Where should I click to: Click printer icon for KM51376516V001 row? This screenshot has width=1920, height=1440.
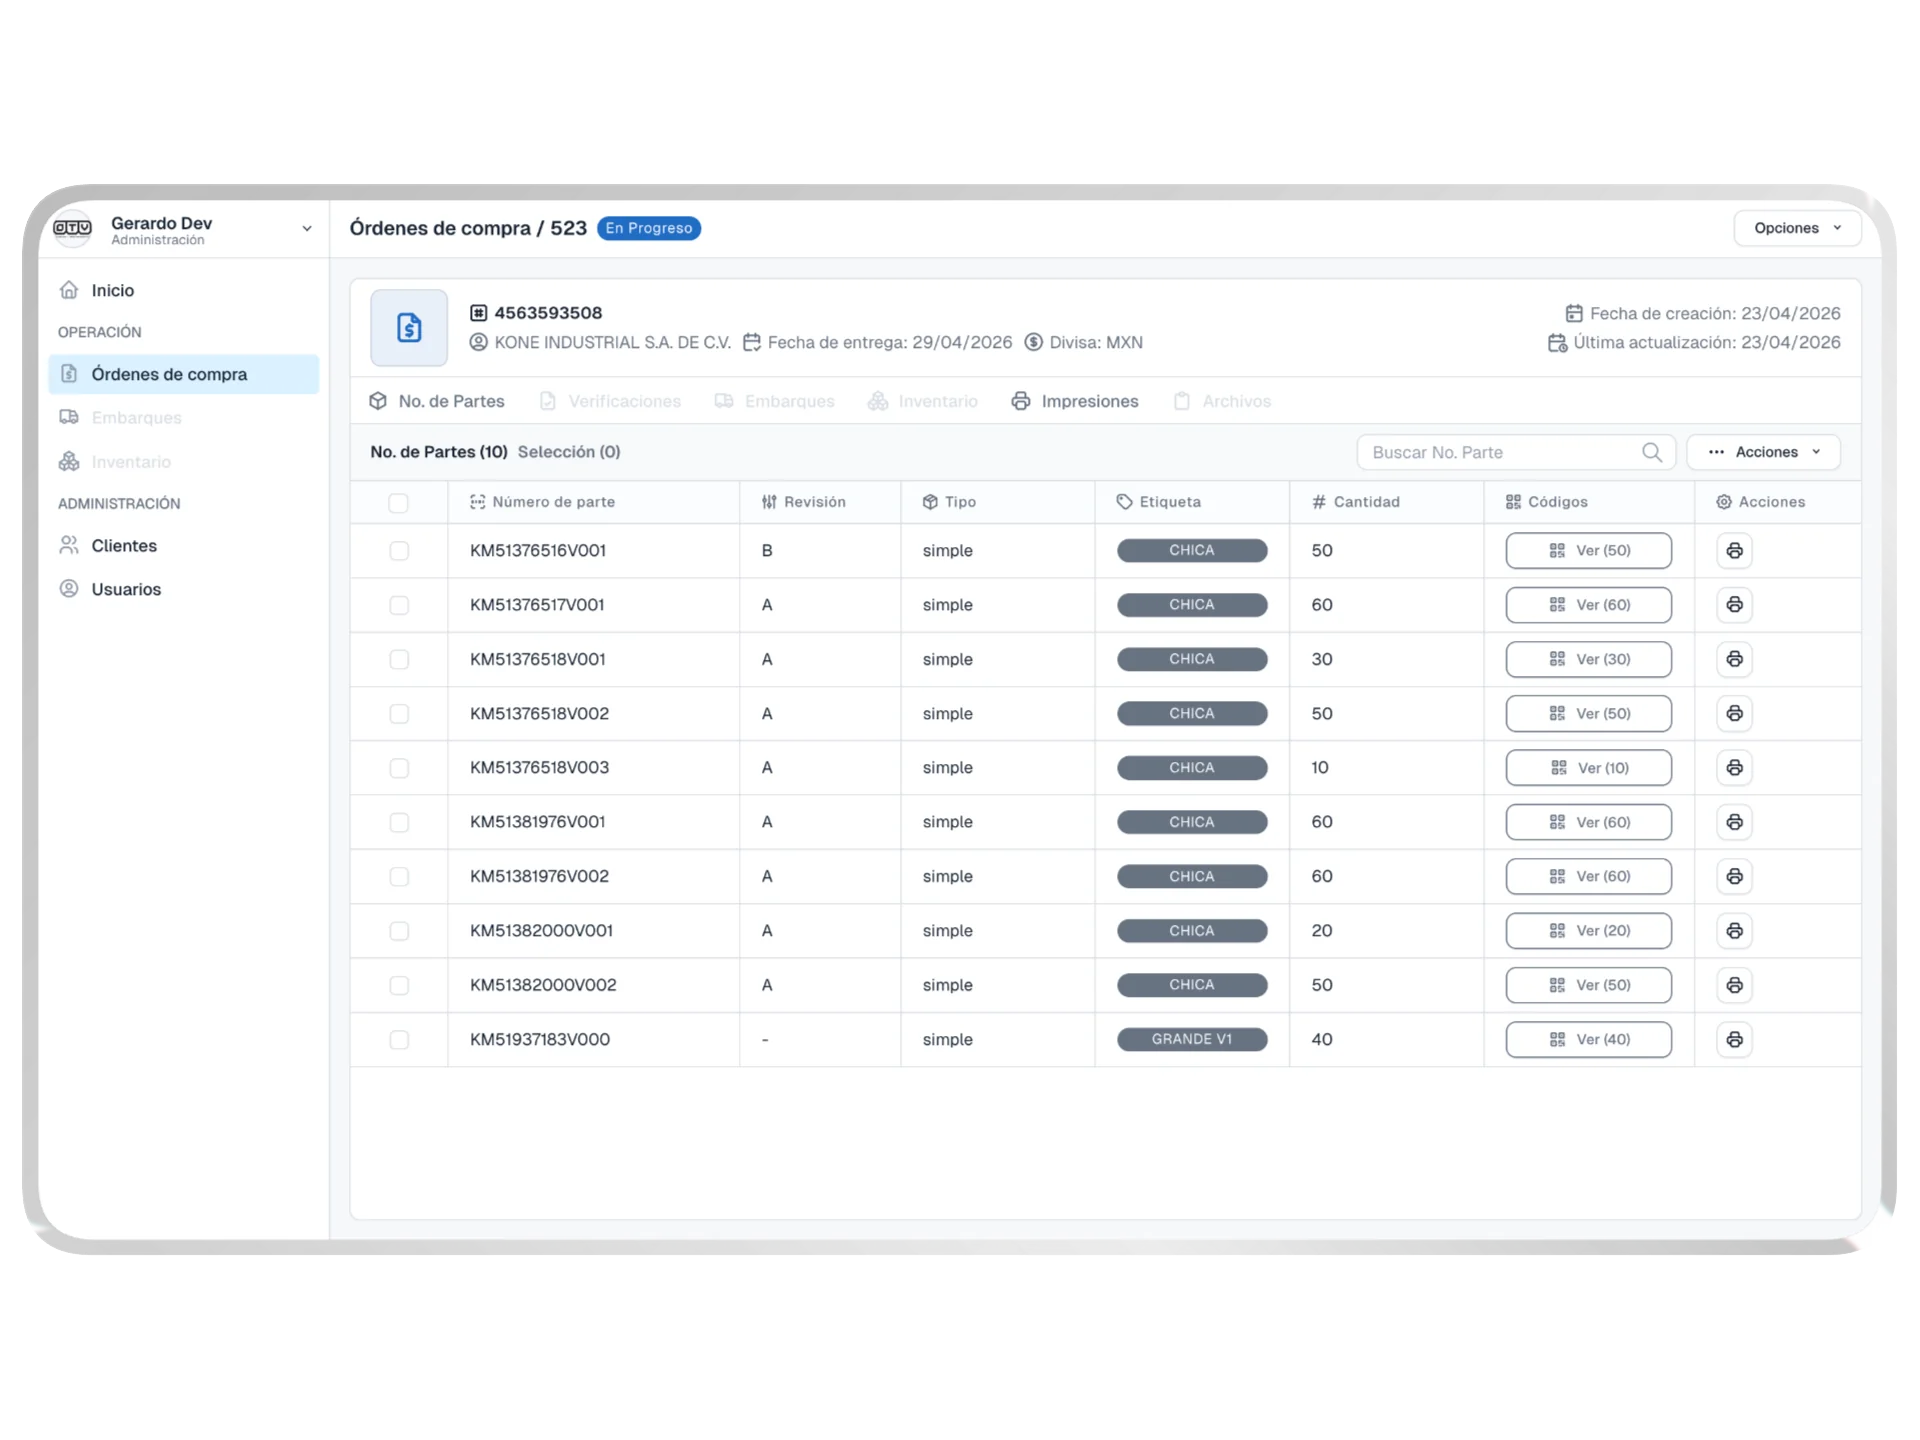tap(1734, 551)
